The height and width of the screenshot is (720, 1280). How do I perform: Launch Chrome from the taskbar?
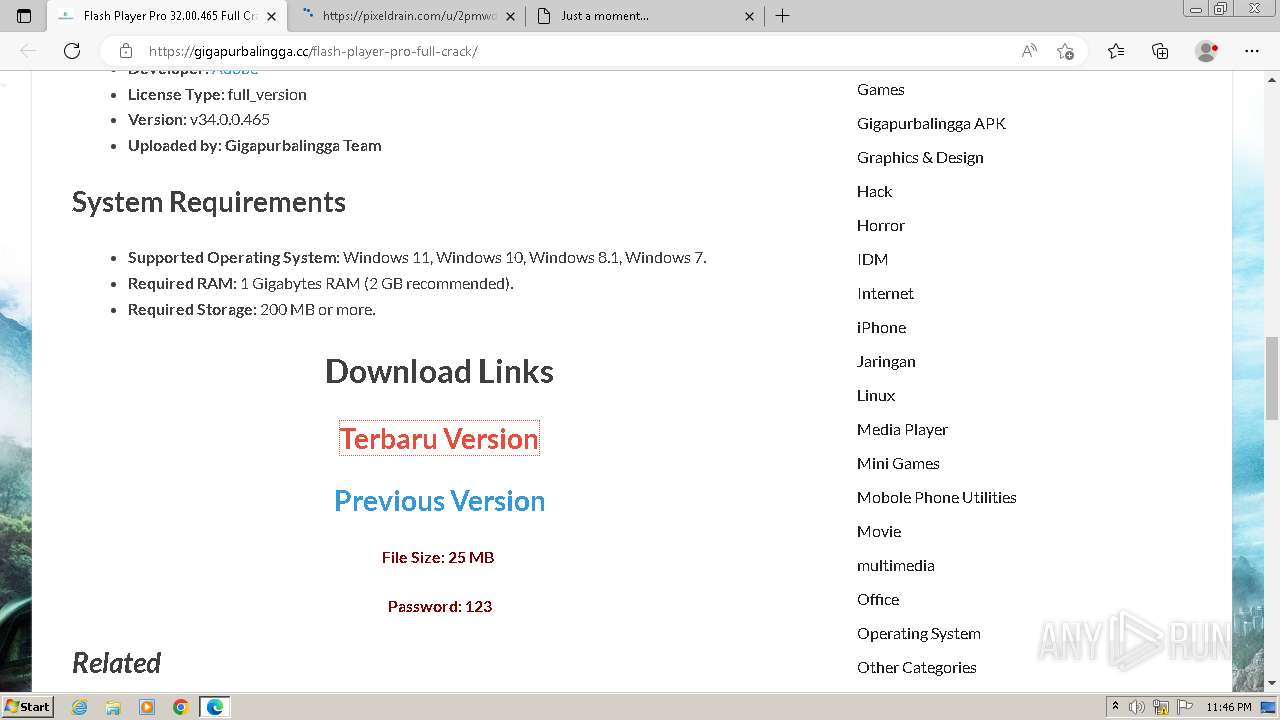point(181,707)
